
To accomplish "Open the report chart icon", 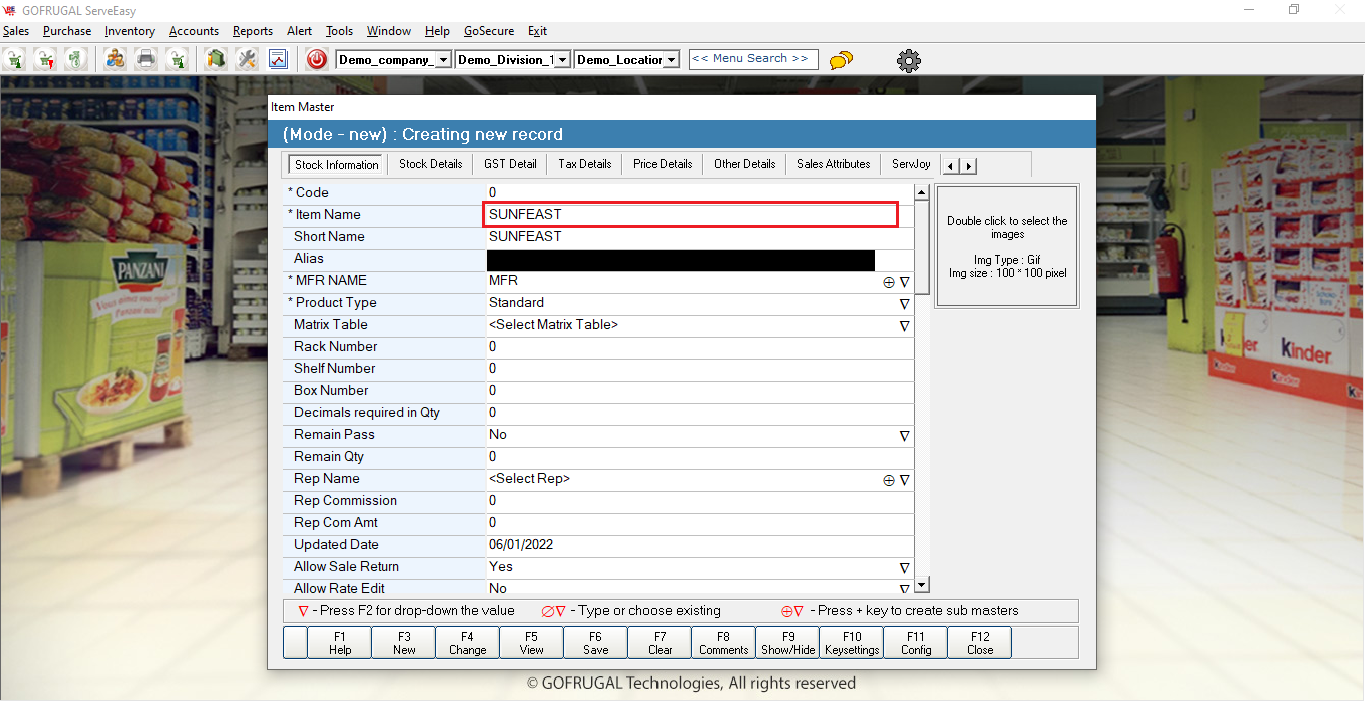I will (278, 59).
